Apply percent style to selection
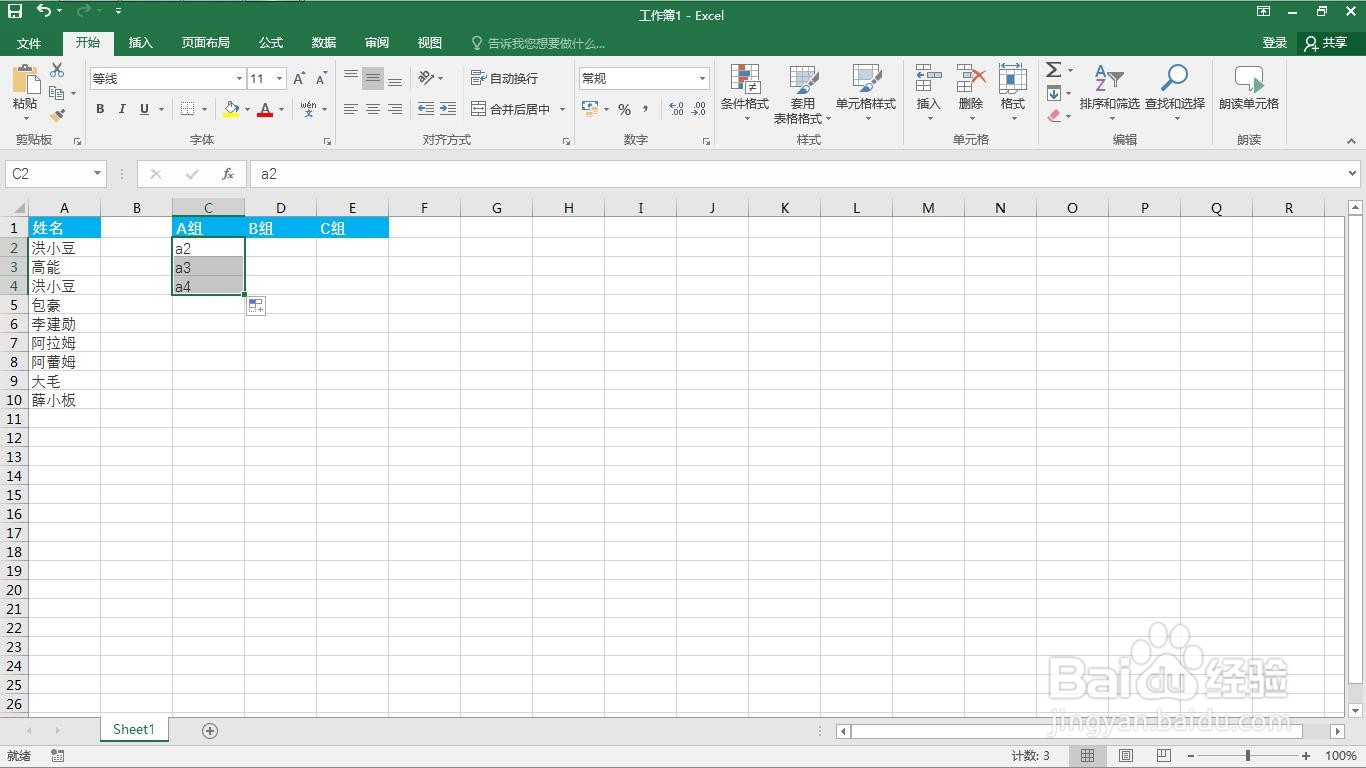Screen dimensions: 1366x768 (624, 109)
